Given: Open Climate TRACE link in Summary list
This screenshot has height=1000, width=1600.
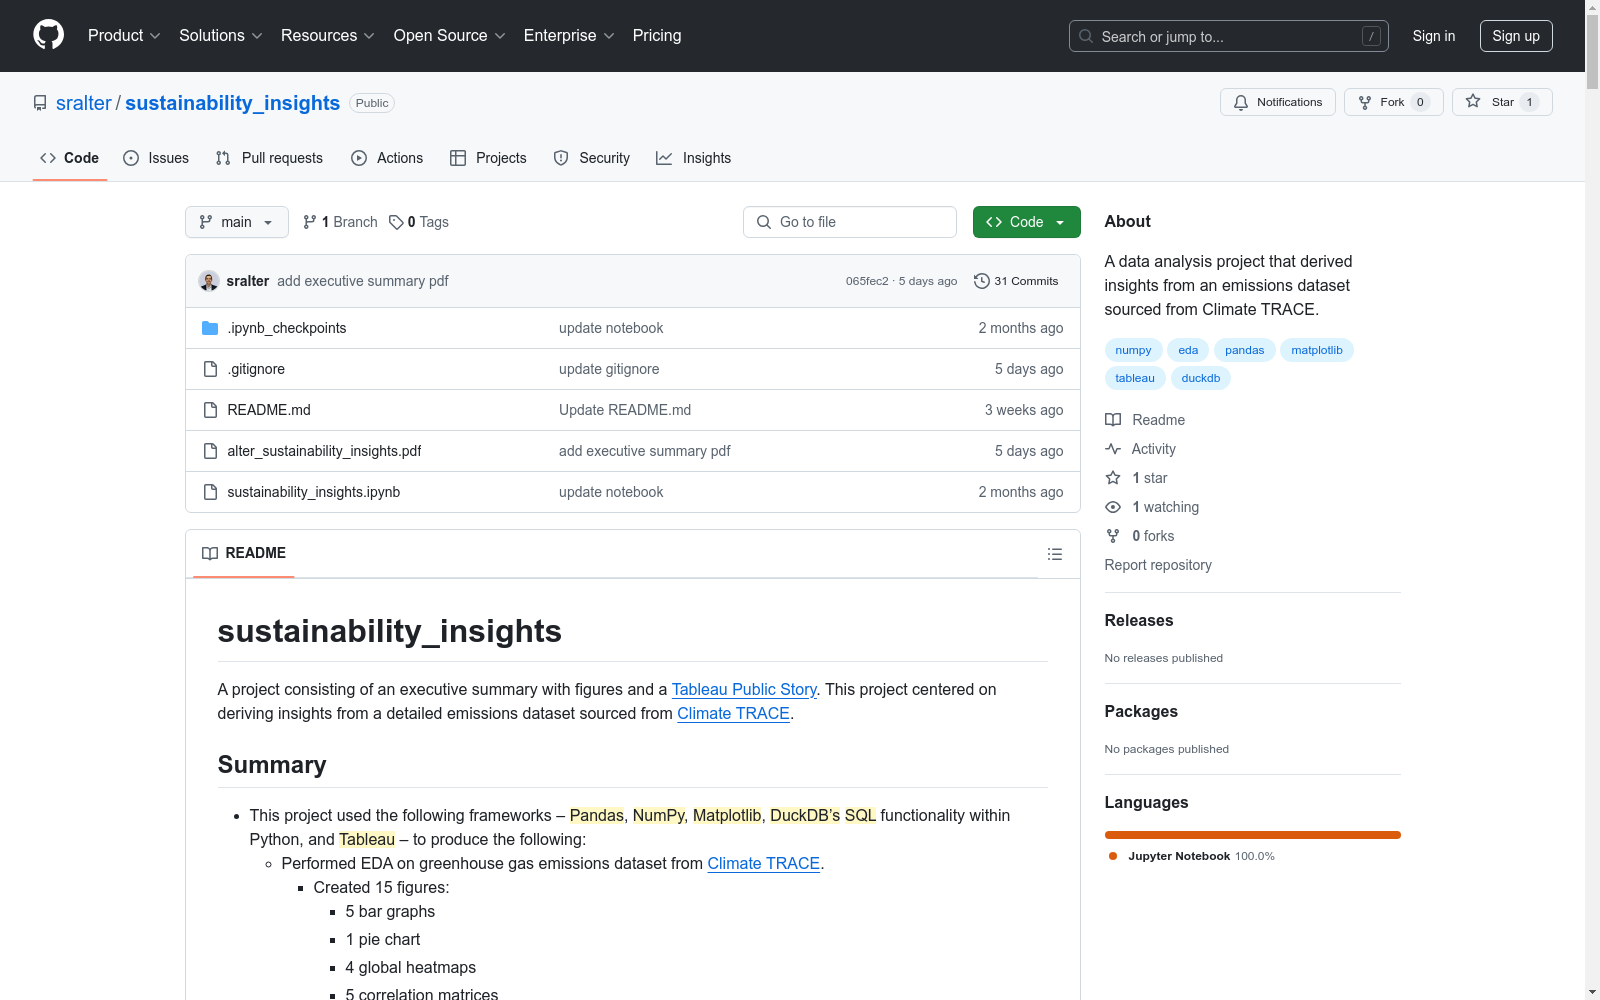Looking at the screenshot, I should (764, 863).
